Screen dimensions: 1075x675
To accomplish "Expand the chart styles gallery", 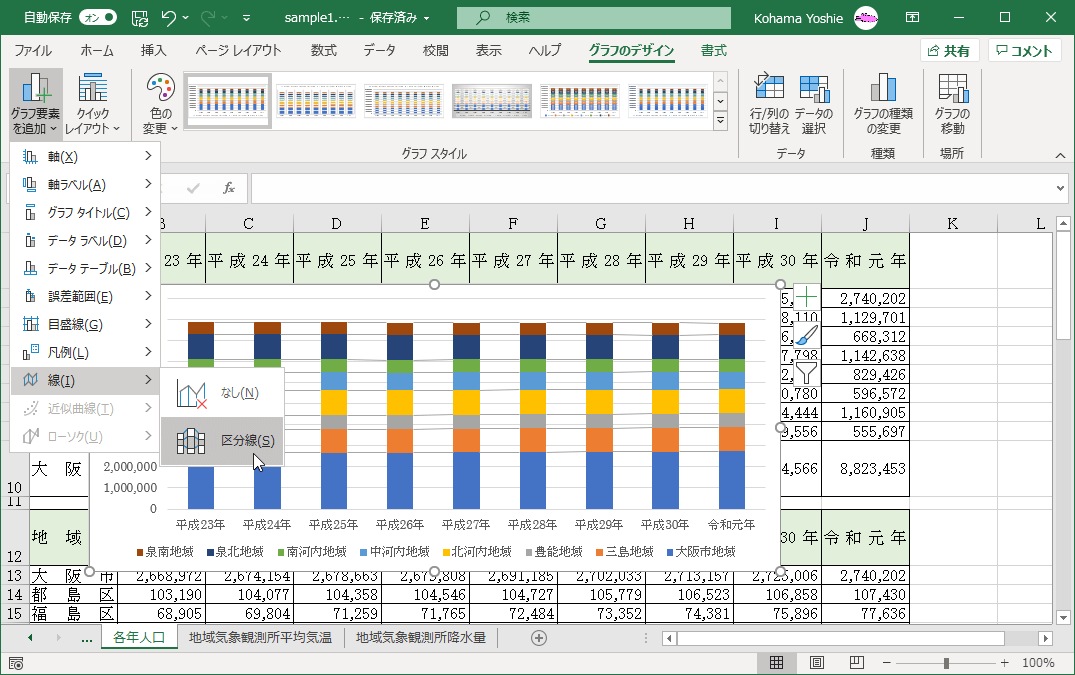I will pos(720,120).
